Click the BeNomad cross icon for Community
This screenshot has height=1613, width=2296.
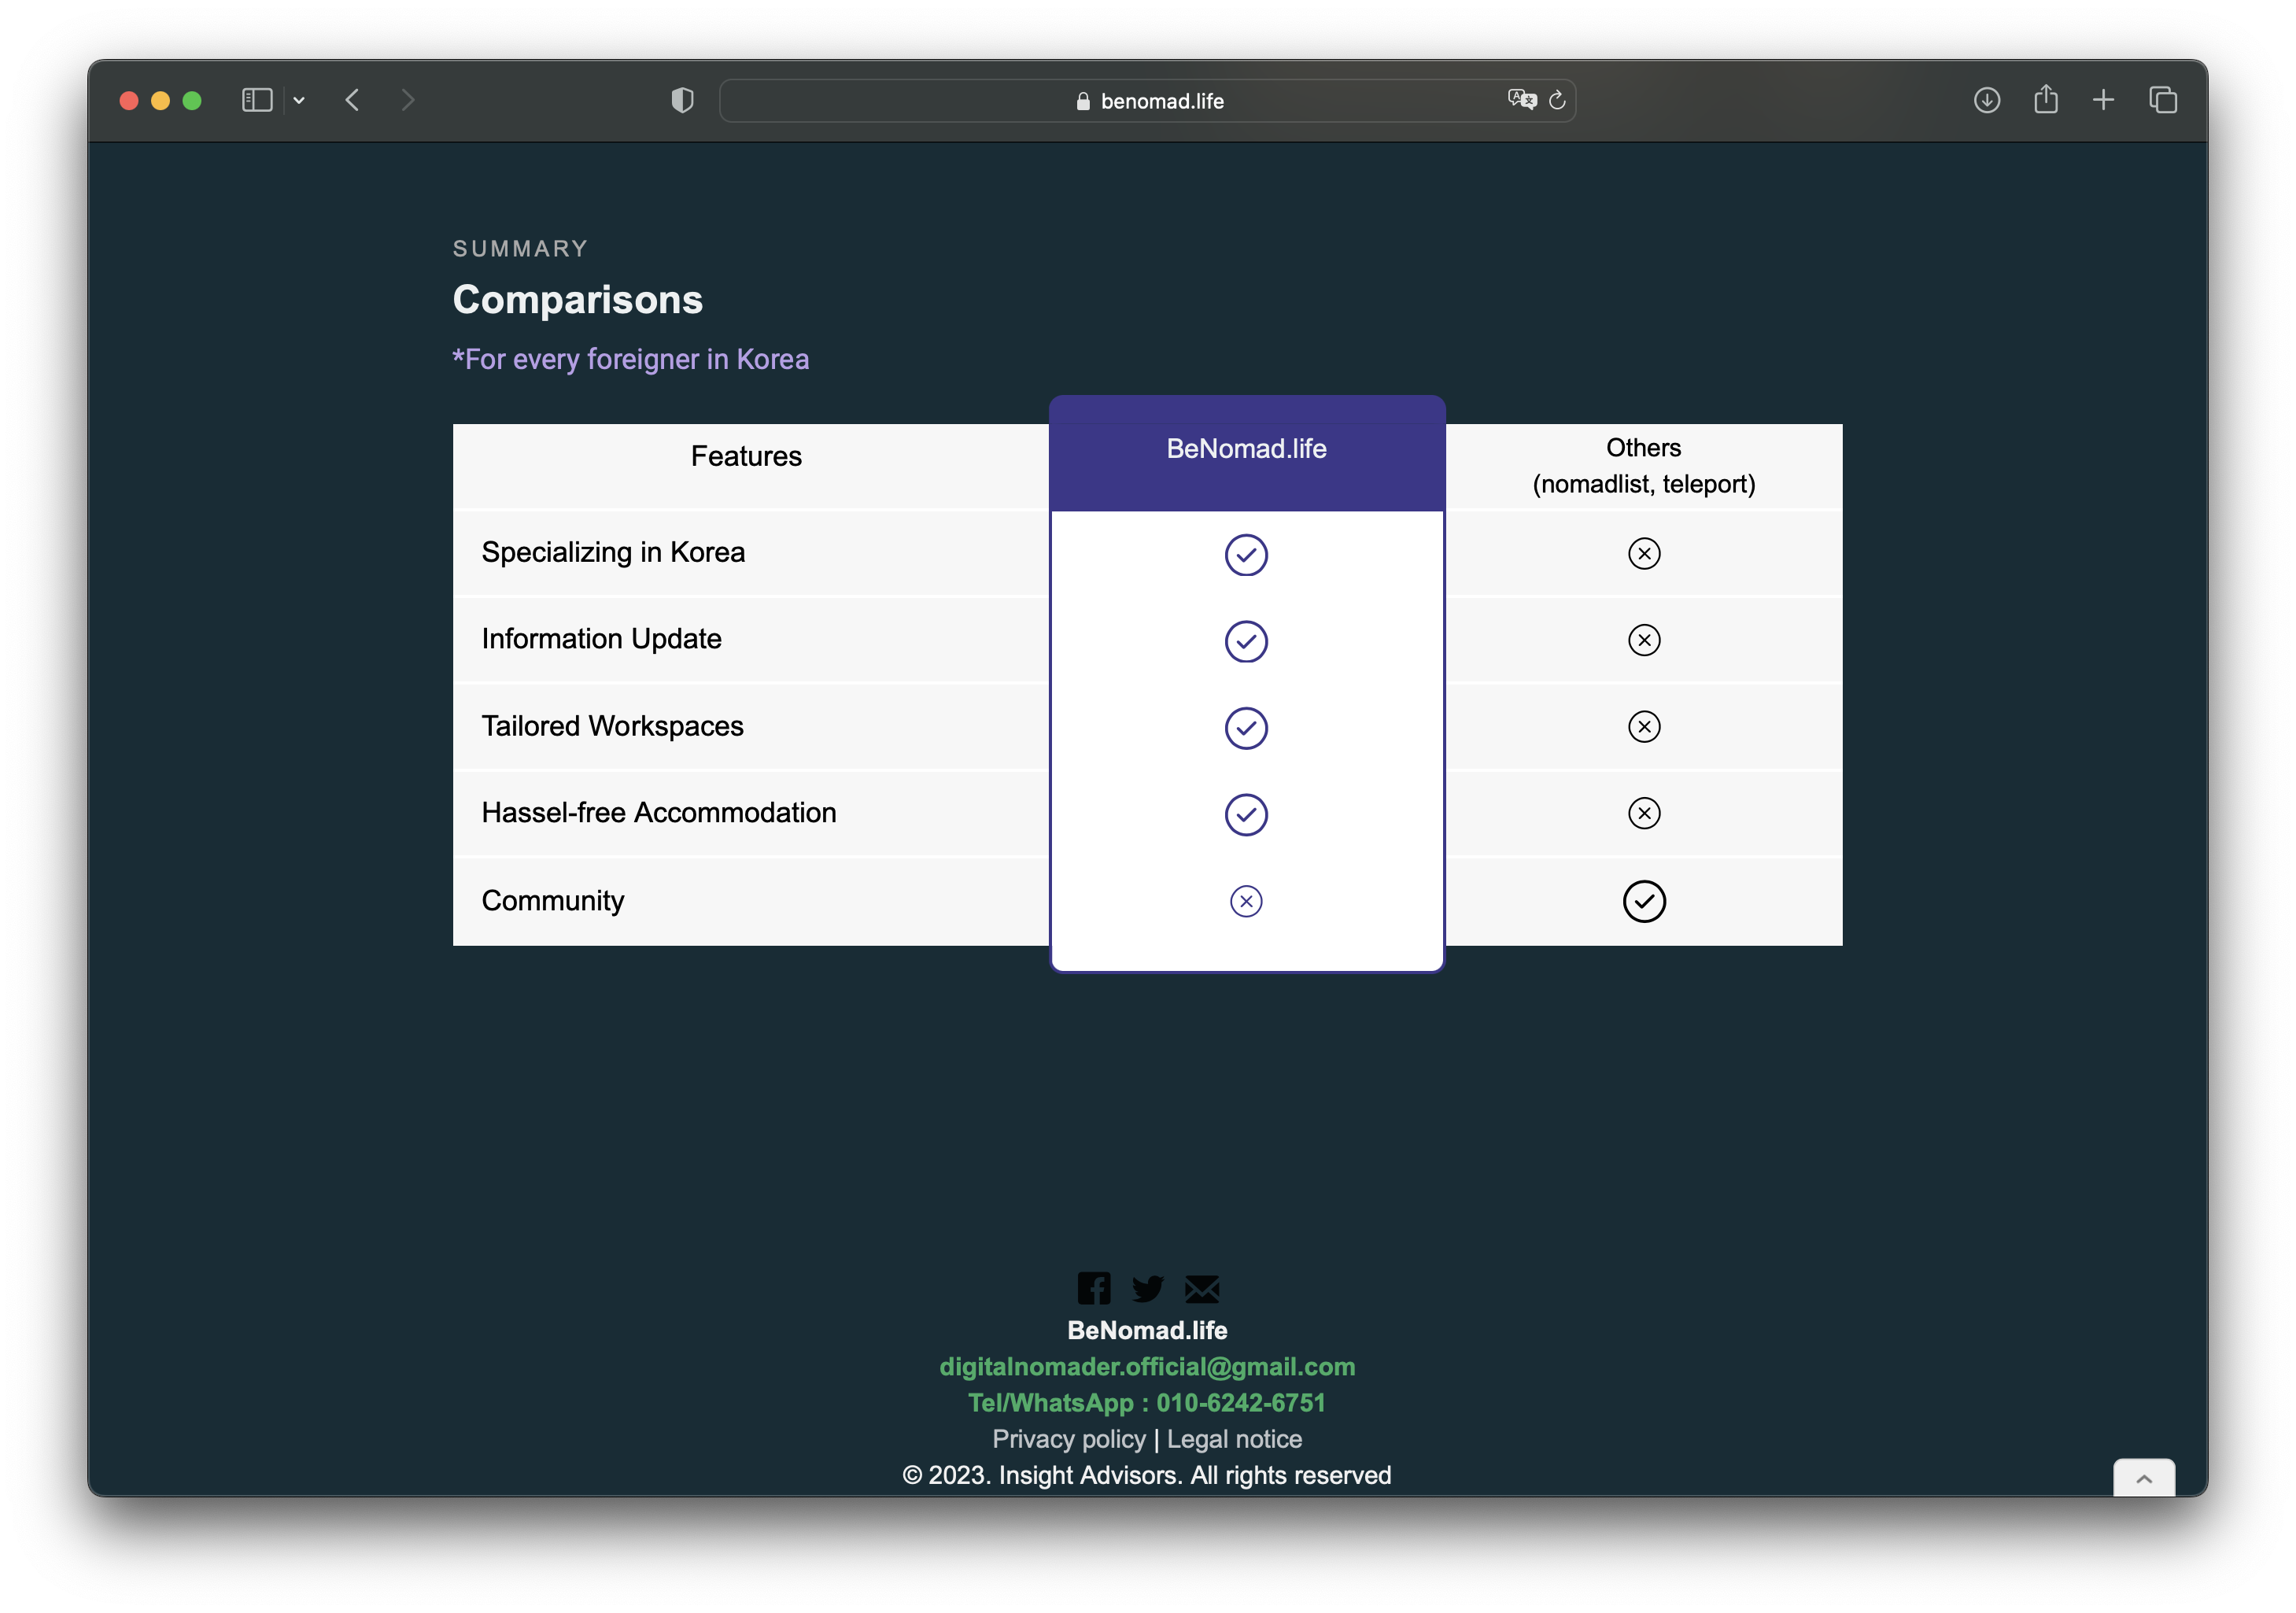(x=1246, y=901)
